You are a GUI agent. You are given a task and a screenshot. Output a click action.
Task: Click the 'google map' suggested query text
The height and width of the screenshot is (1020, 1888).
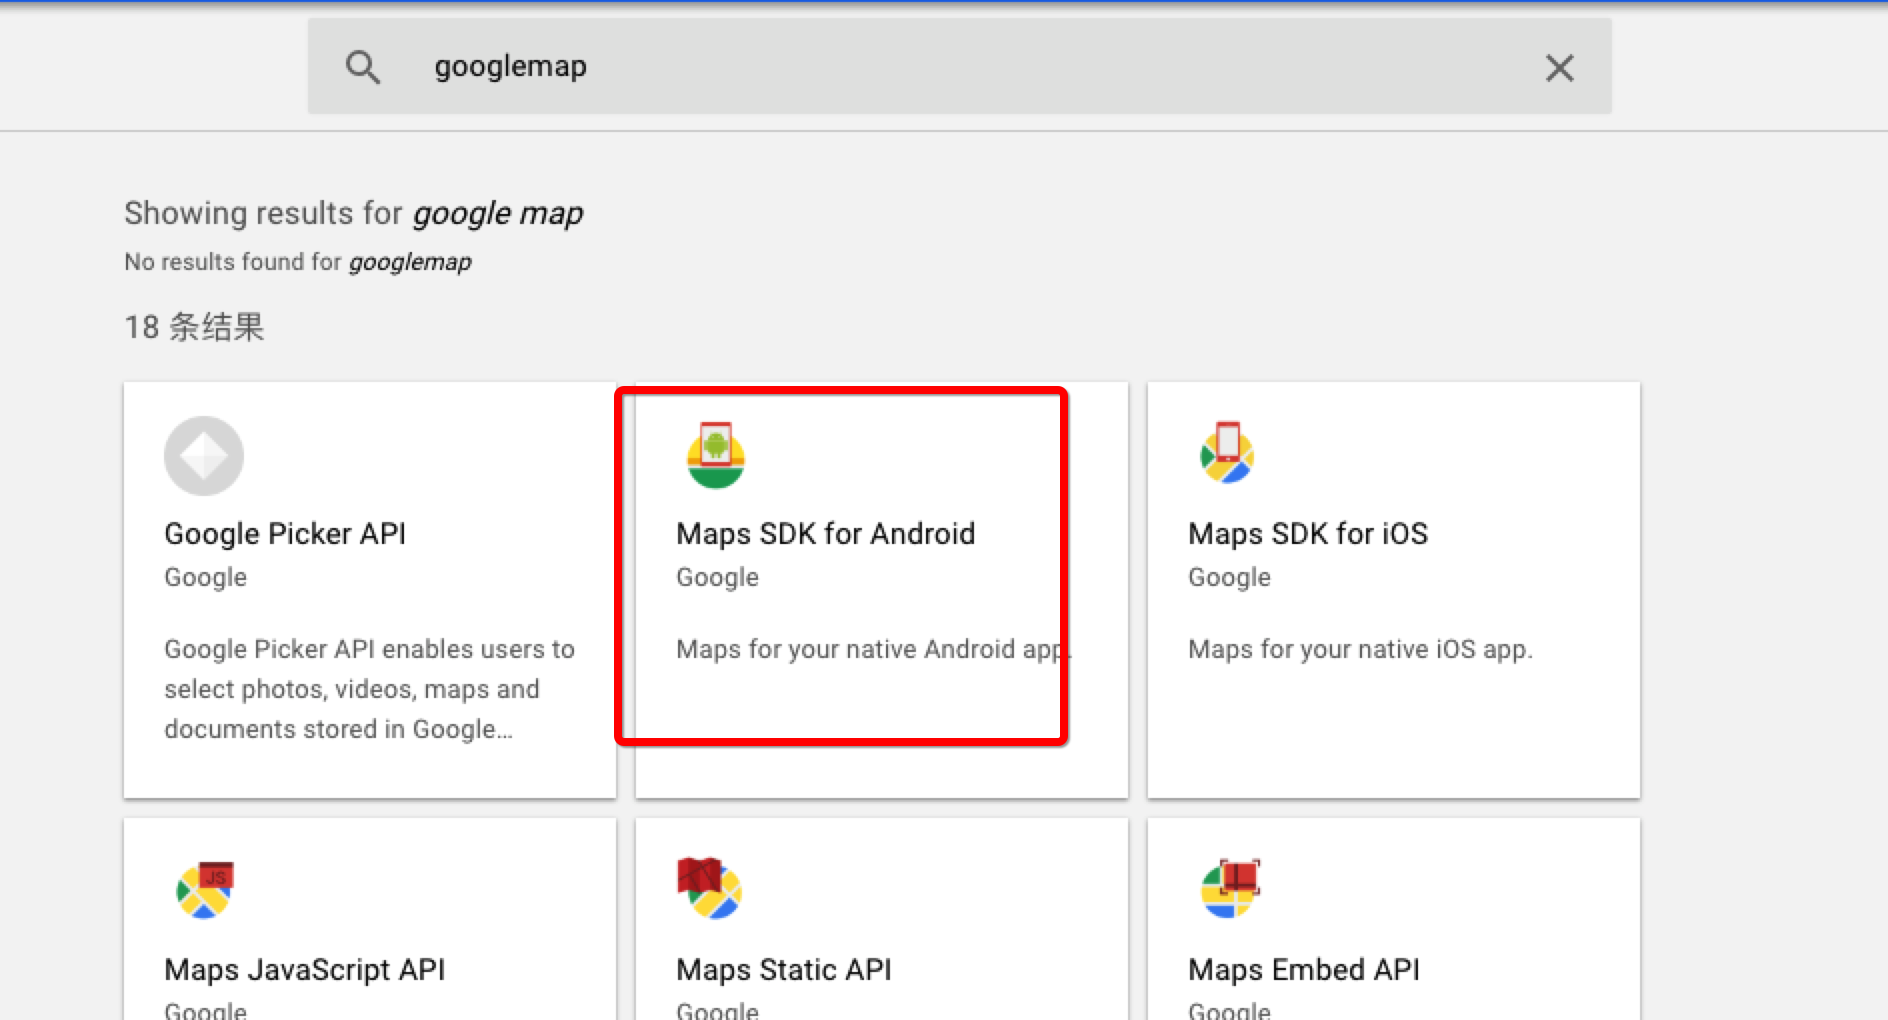click(x=498, y=214)
